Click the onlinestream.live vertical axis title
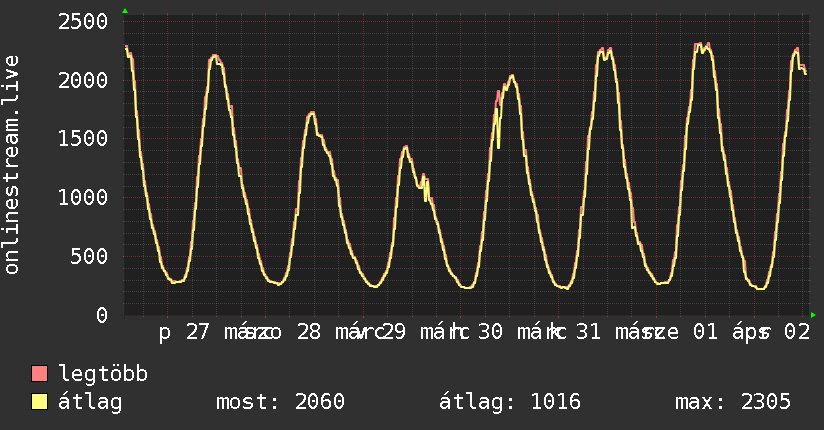Viewport: 824px width, 430px height. 12,166
